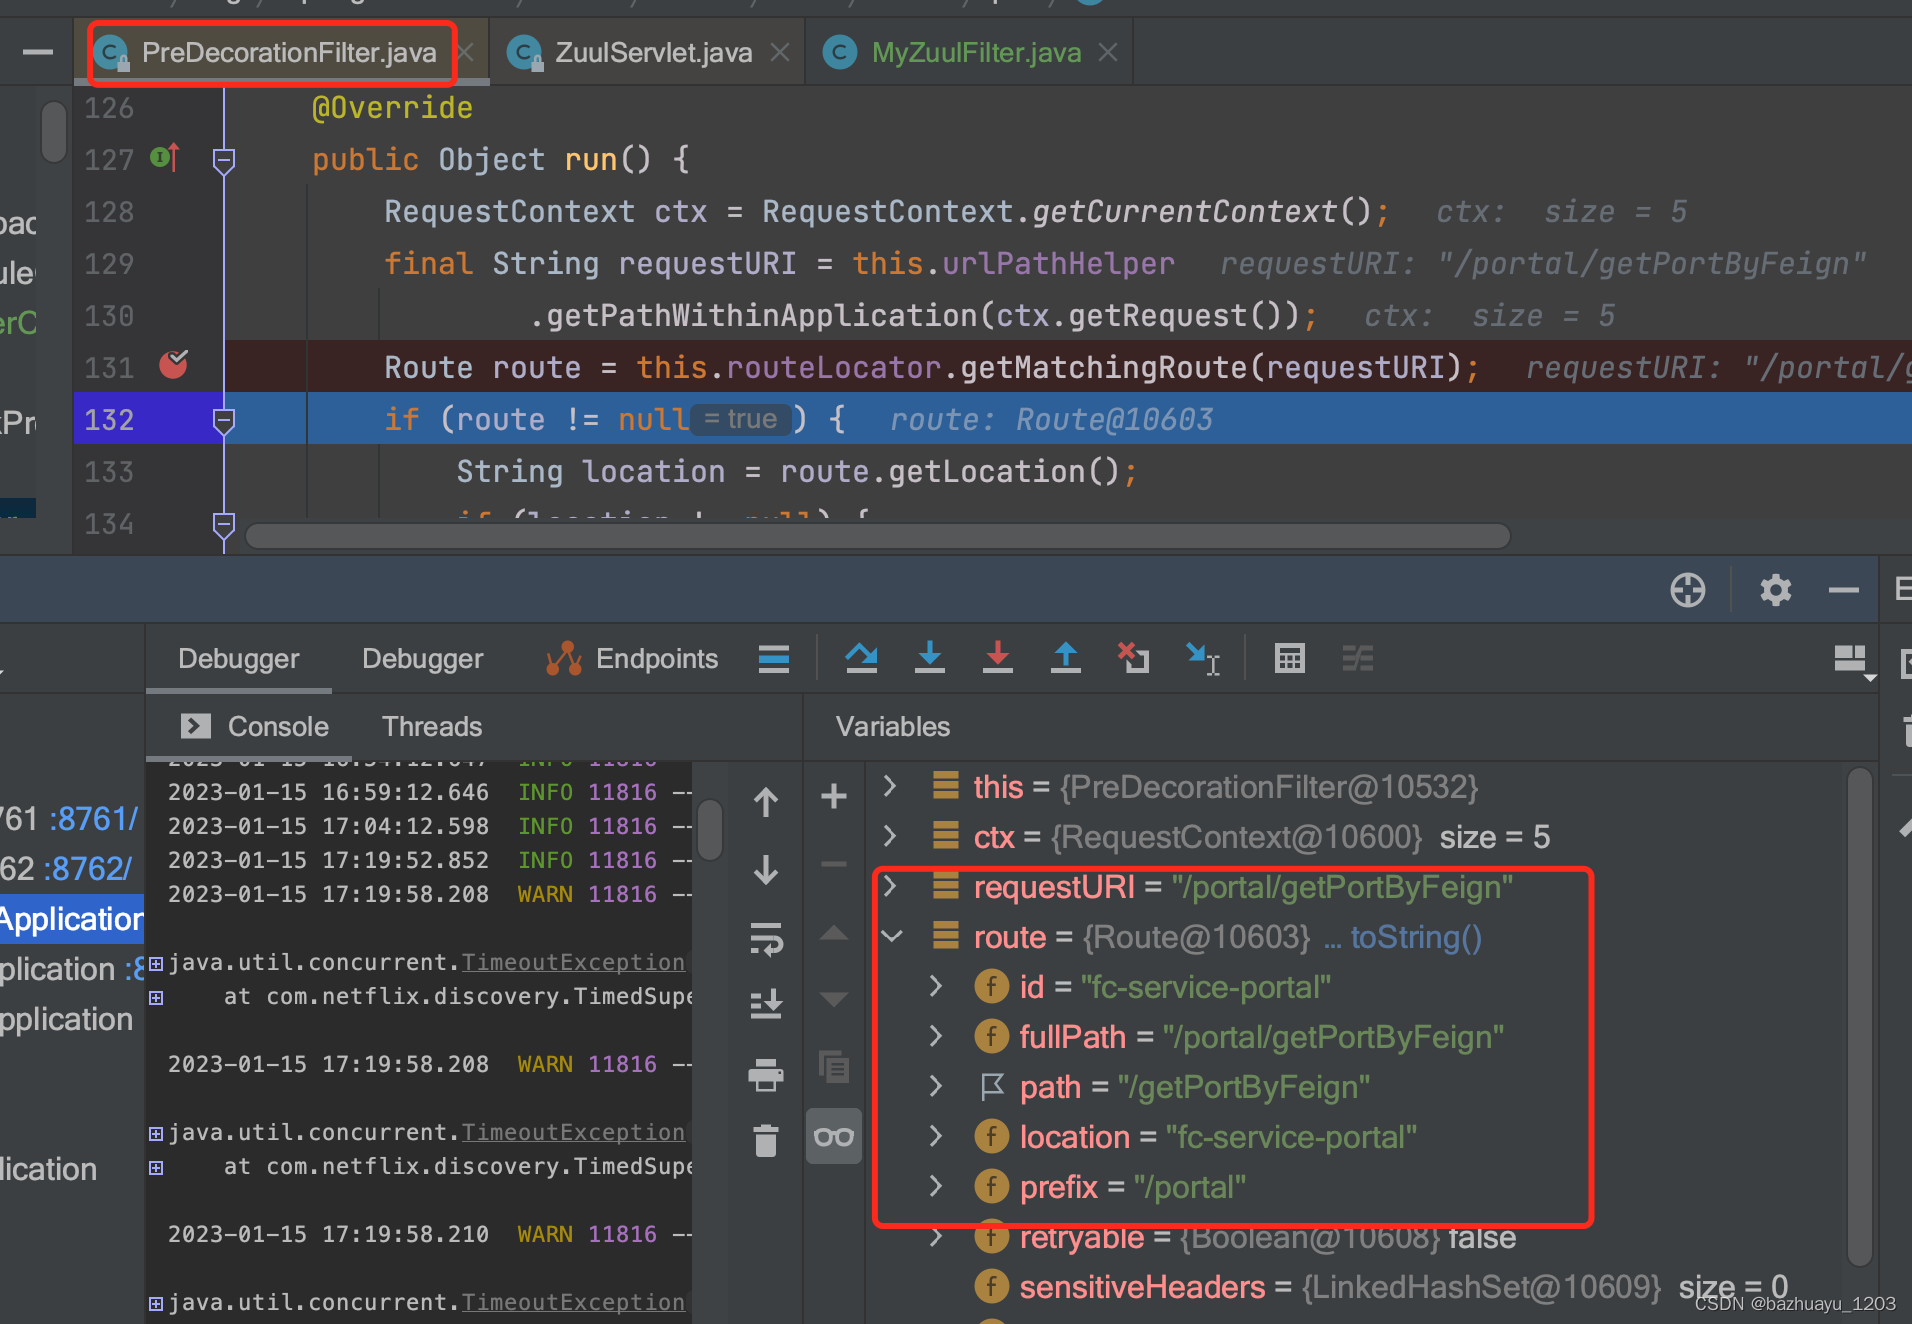Click Clear All trash icon in console
Image resolution: width=1912 pixels, height=1324 pixels.
[766, 1140]
